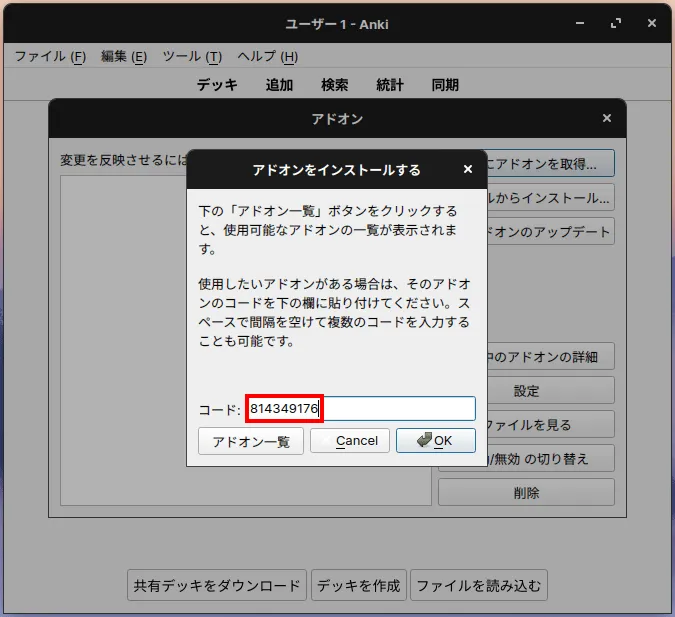Click the からインストール... button
Viewport: 675px width, 617px height.
551,198
